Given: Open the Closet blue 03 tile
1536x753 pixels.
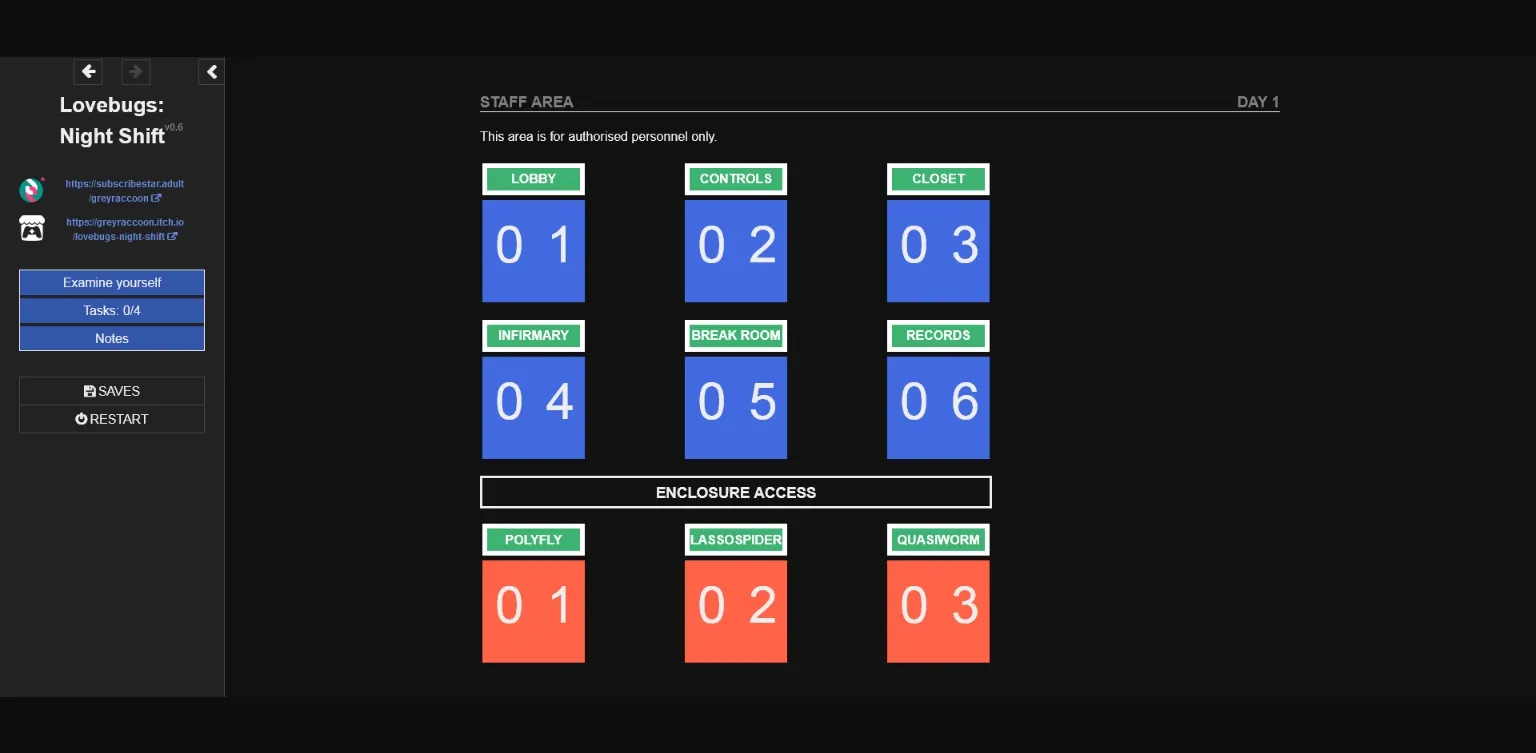Looking at the screenshot, I should [x=937, y=250].
